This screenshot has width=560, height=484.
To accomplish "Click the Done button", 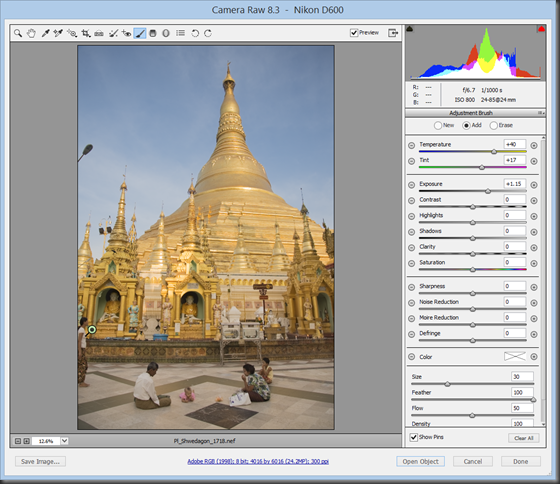I will 521,461.
